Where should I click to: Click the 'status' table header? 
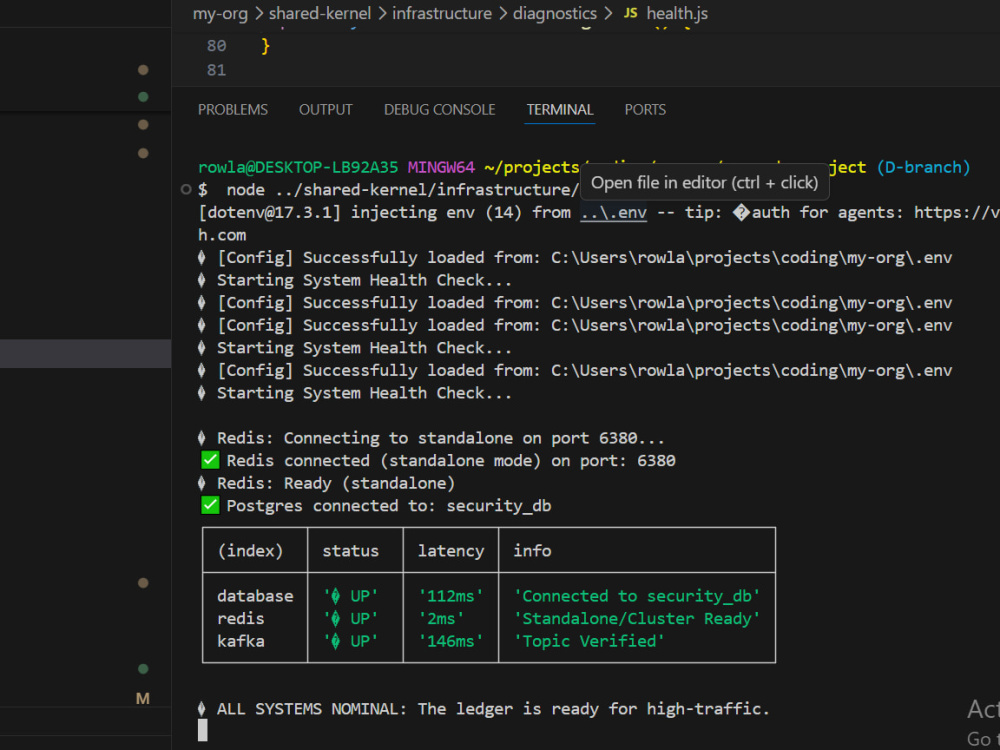click(350, 550)
